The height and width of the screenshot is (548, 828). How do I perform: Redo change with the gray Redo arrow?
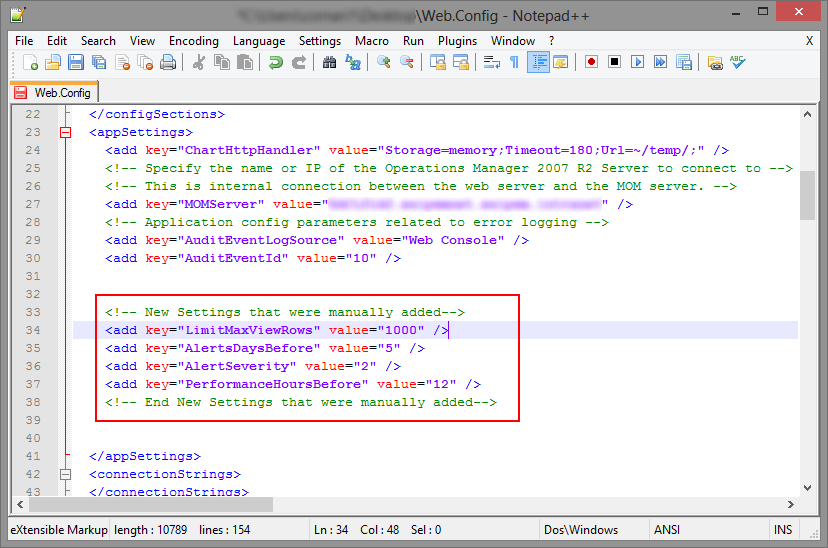click(x=299, y=62)
